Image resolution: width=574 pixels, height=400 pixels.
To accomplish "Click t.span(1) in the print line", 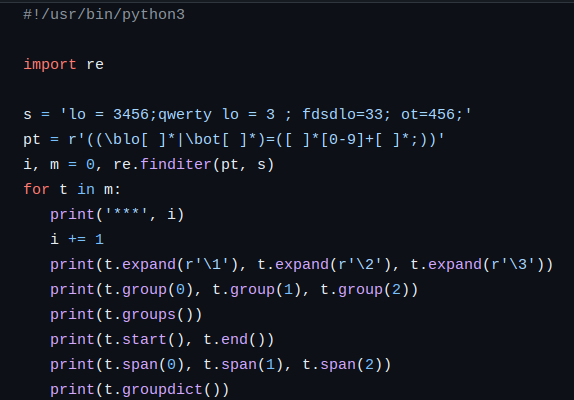I will click(243, 365).
